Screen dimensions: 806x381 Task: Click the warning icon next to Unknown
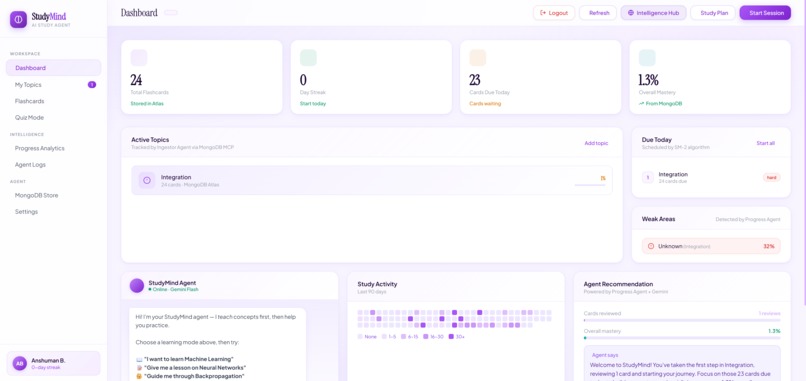pyautogui.click(x=651, y=246)
